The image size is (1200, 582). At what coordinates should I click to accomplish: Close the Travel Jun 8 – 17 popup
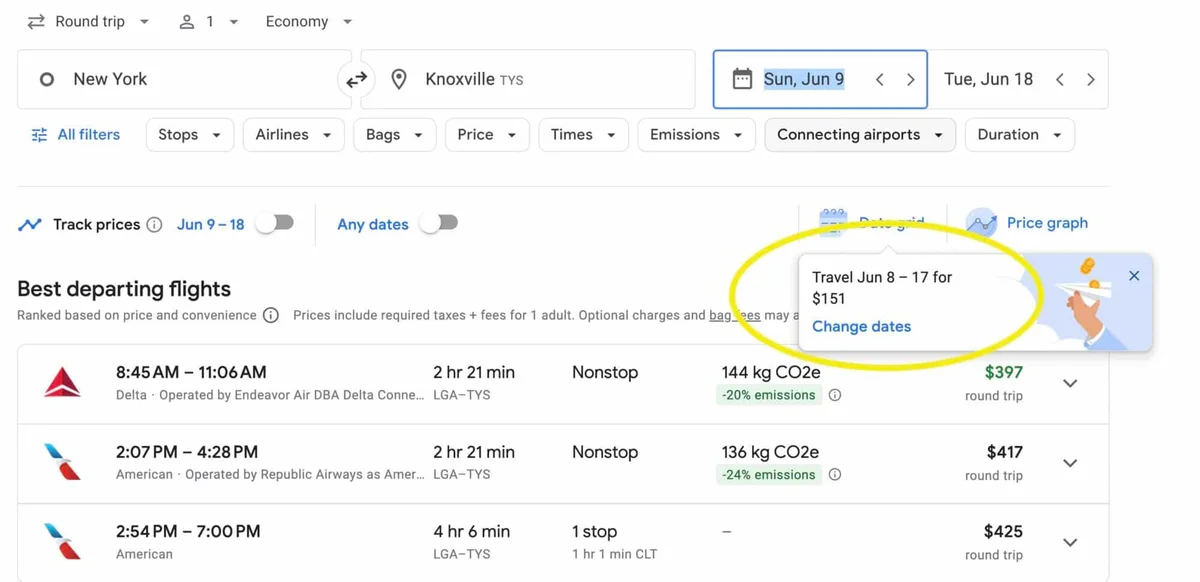click(1133, 276)
